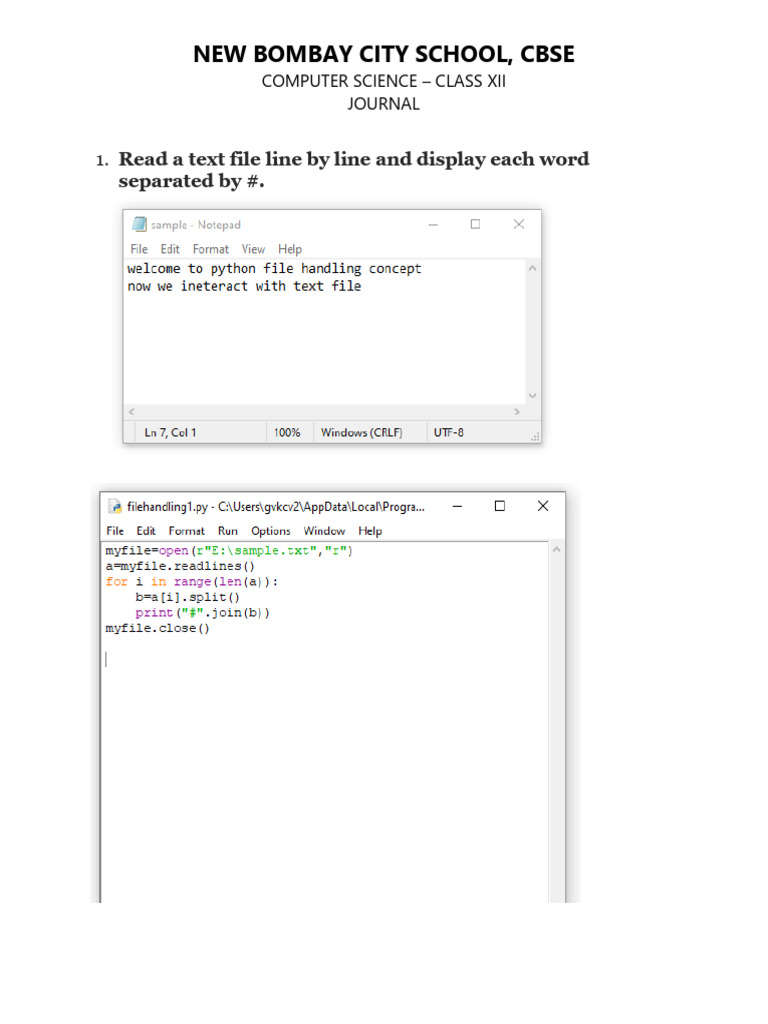768x1024 pixels.
Task: Open Format menu in Notepad window
Action: pyautogui.click(x=210, y=249)
